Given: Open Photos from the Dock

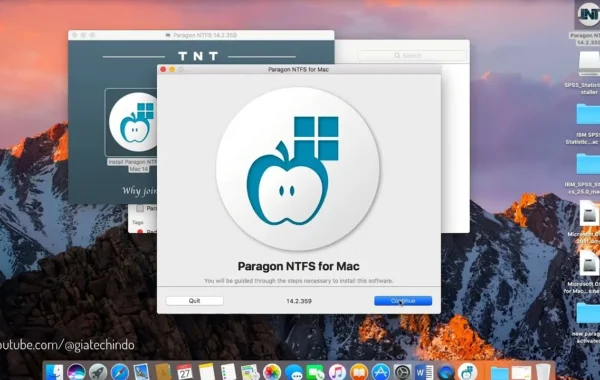Looking at the screenshot, I should click(272, 372).
